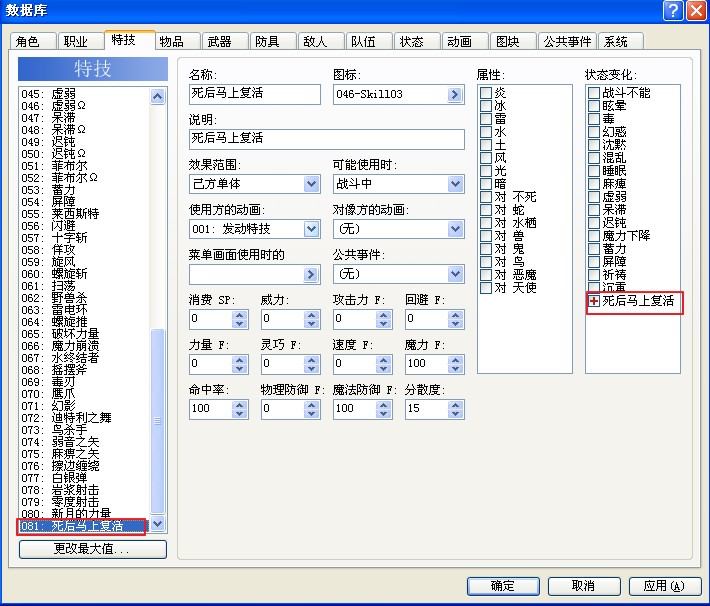
Task: Open the 对像方的动画 dropdown
Action: [455, 229]
